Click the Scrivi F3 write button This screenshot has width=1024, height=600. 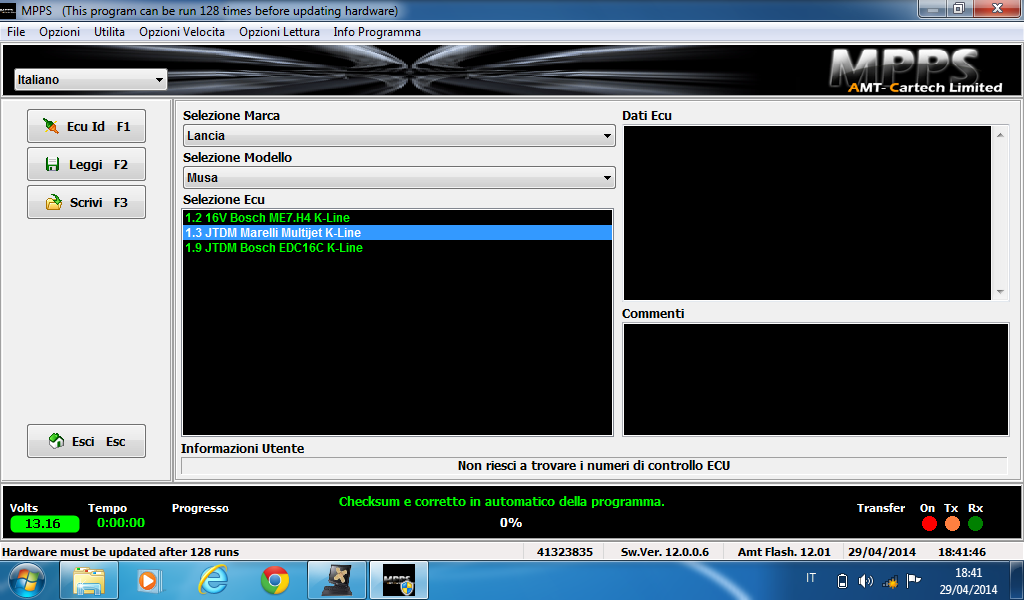(x=86, y=202)
